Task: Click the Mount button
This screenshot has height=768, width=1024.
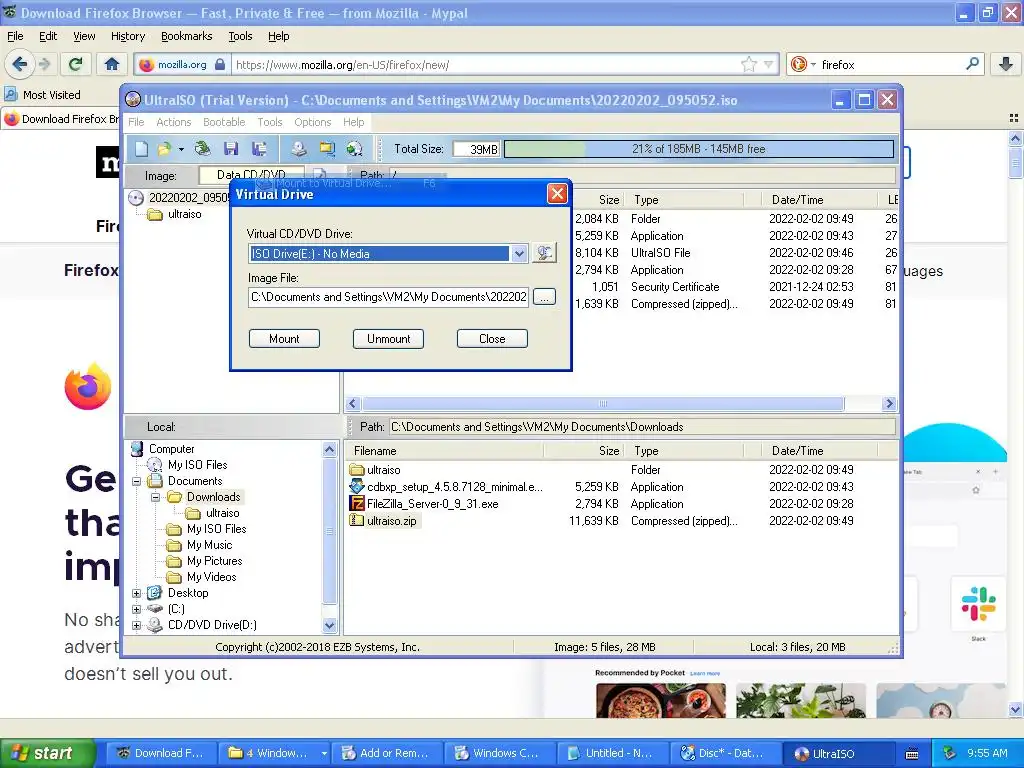Action: click(284, 339)
